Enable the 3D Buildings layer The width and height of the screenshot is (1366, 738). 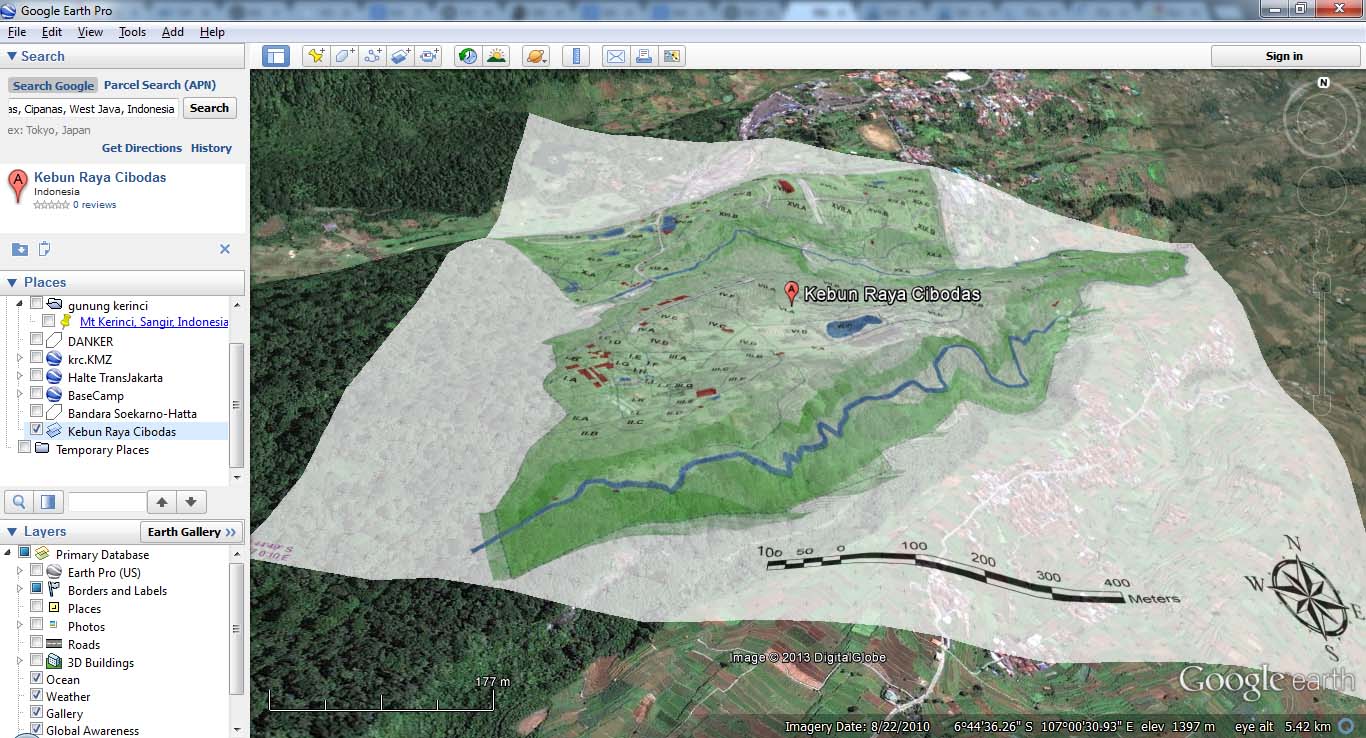36,661
